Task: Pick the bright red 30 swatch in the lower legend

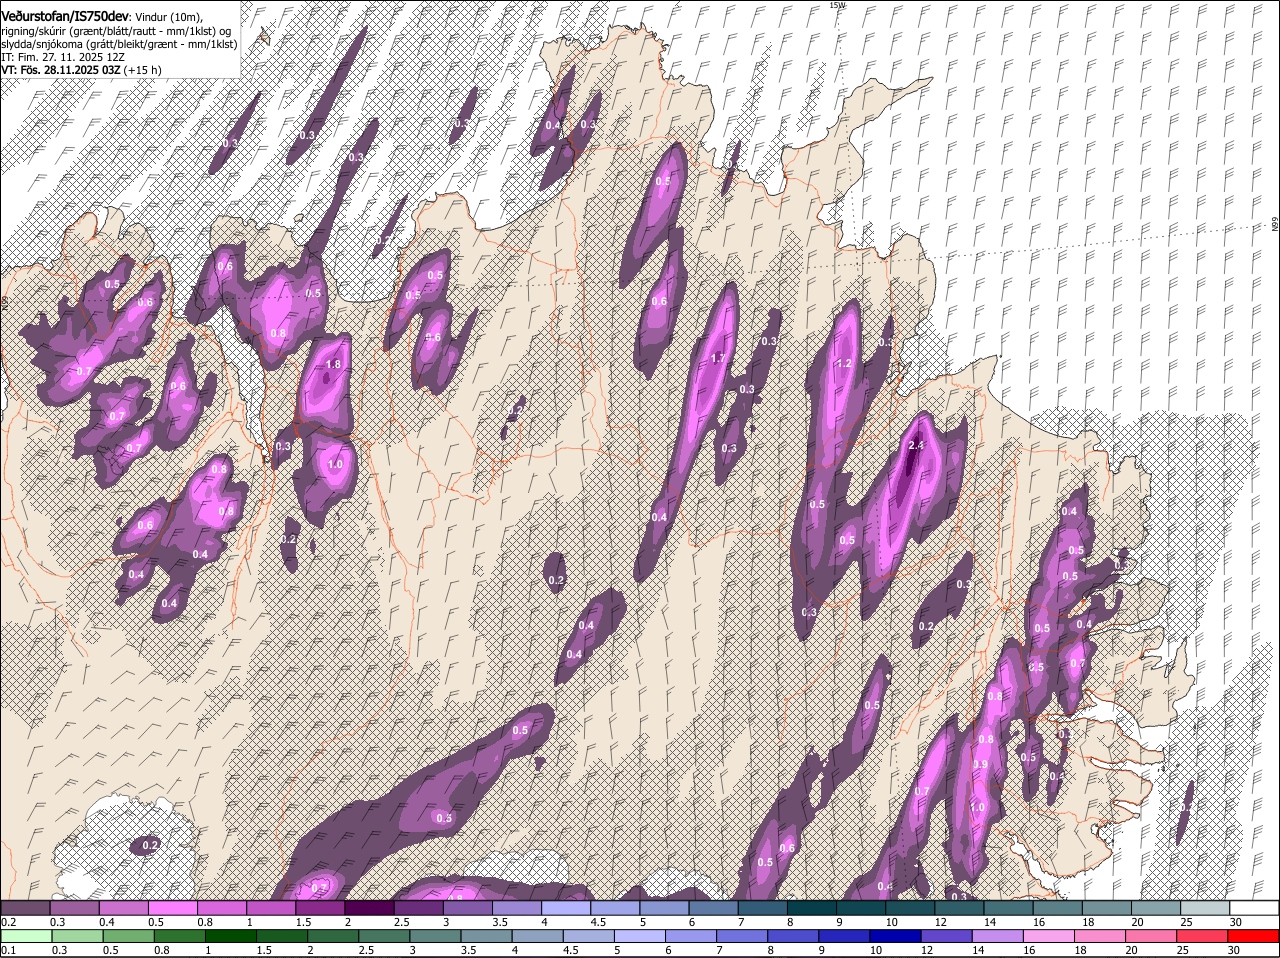Action: [1254, 937]
